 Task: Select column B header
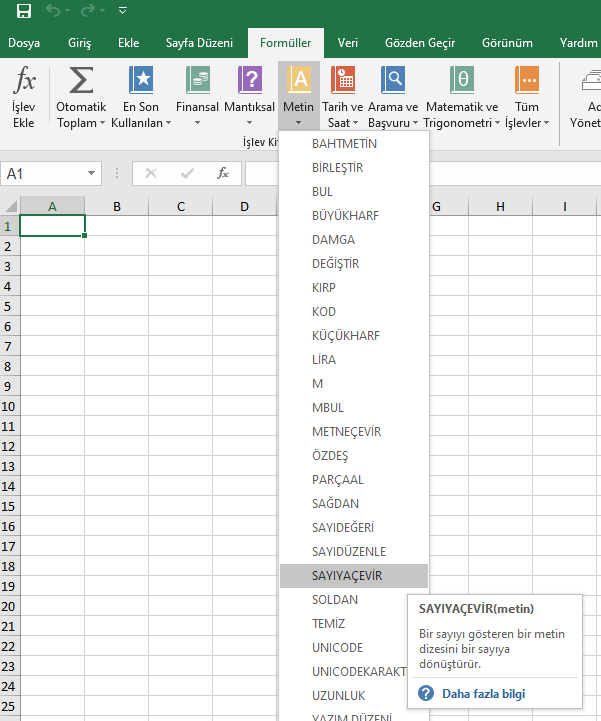[x=117, y=207]
